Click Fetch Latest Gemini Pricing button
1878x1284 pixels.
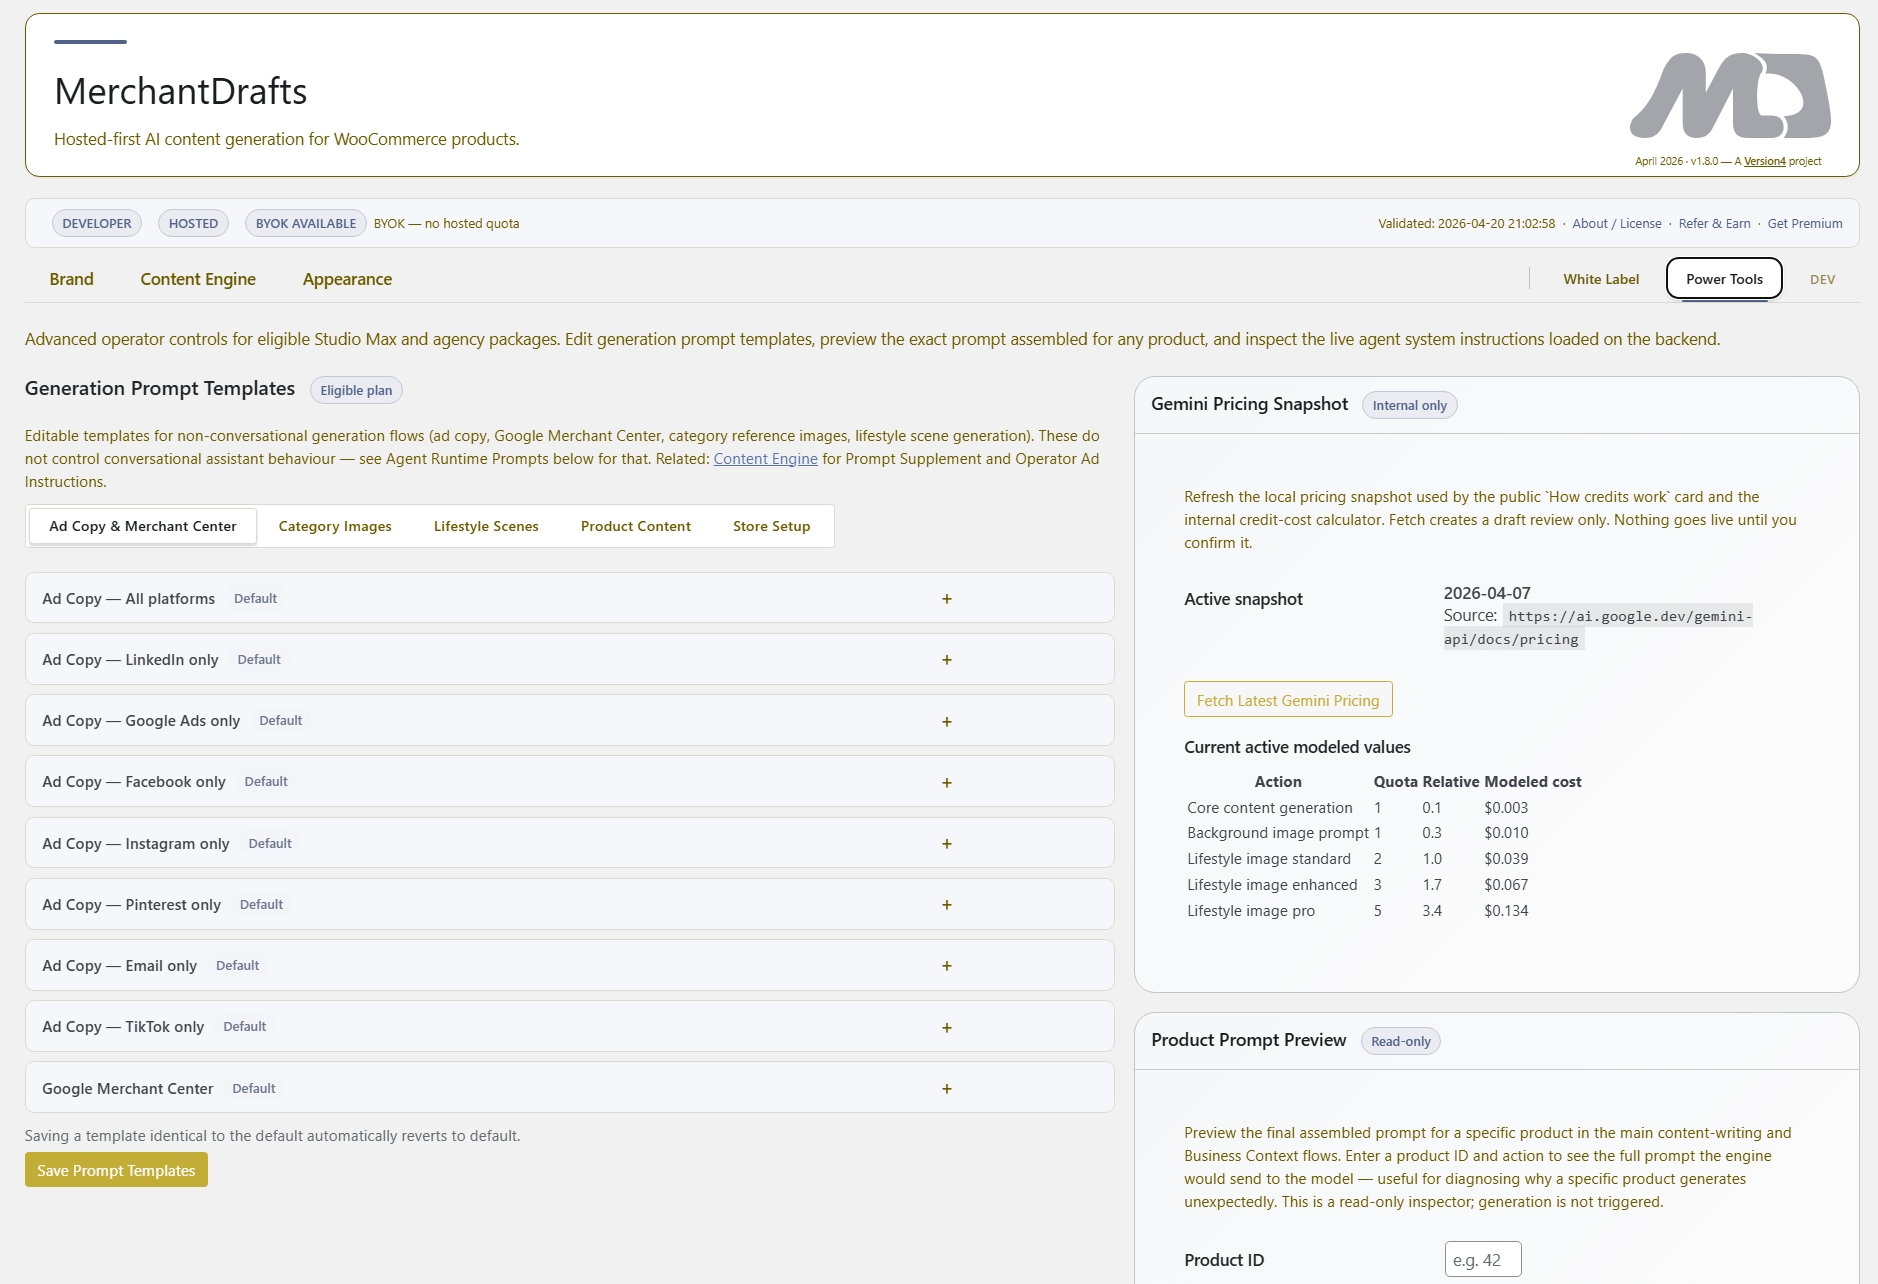tap(1288, 700)
